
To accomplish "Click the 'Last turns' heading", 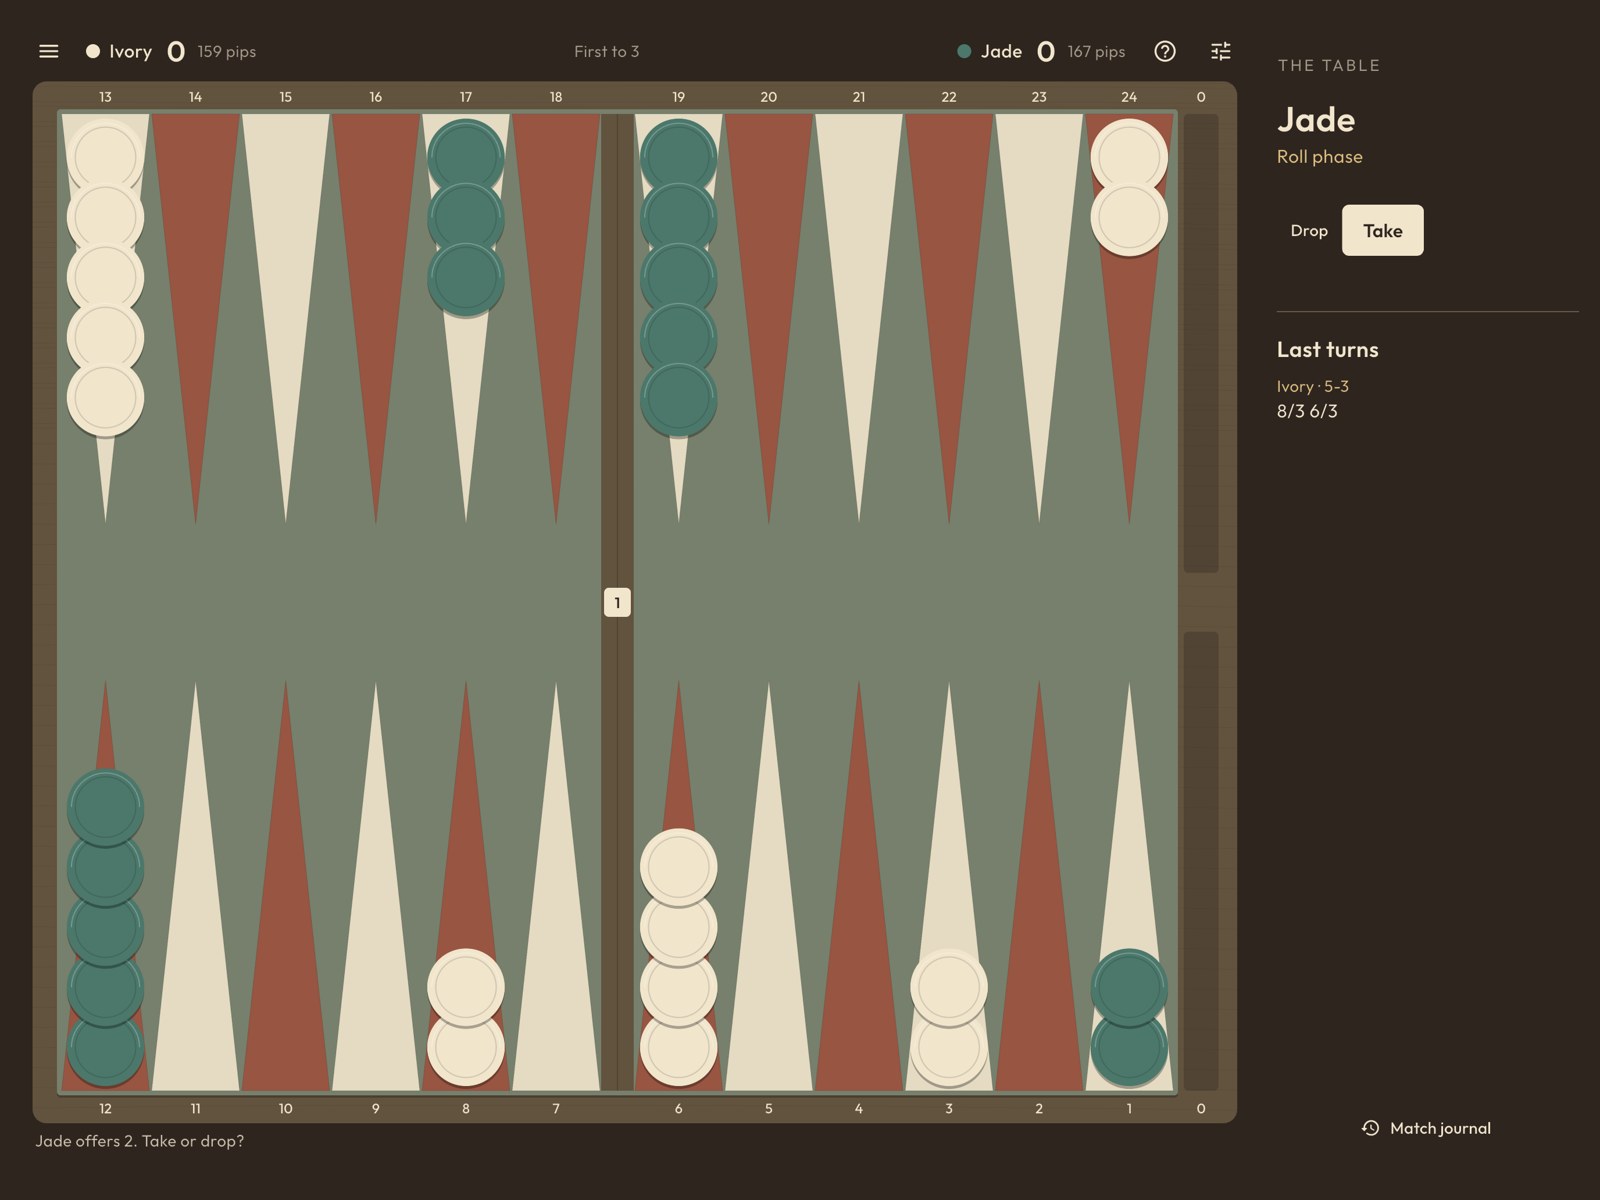I will (1328, 349).
